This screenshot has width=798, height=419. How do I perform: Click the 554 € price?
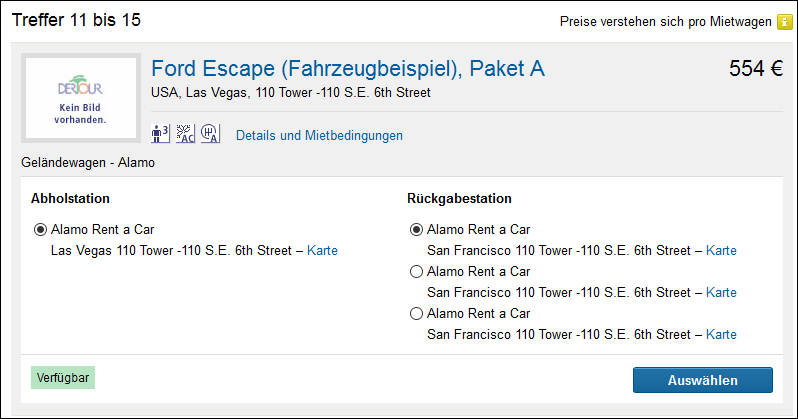(755, 69)
